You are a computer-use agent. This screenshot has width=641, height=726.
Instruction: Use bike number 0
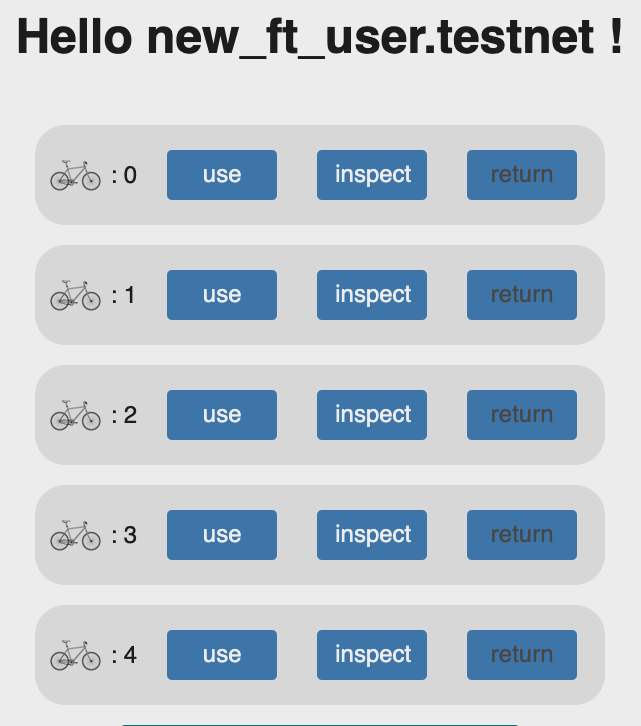coord(222,175)
